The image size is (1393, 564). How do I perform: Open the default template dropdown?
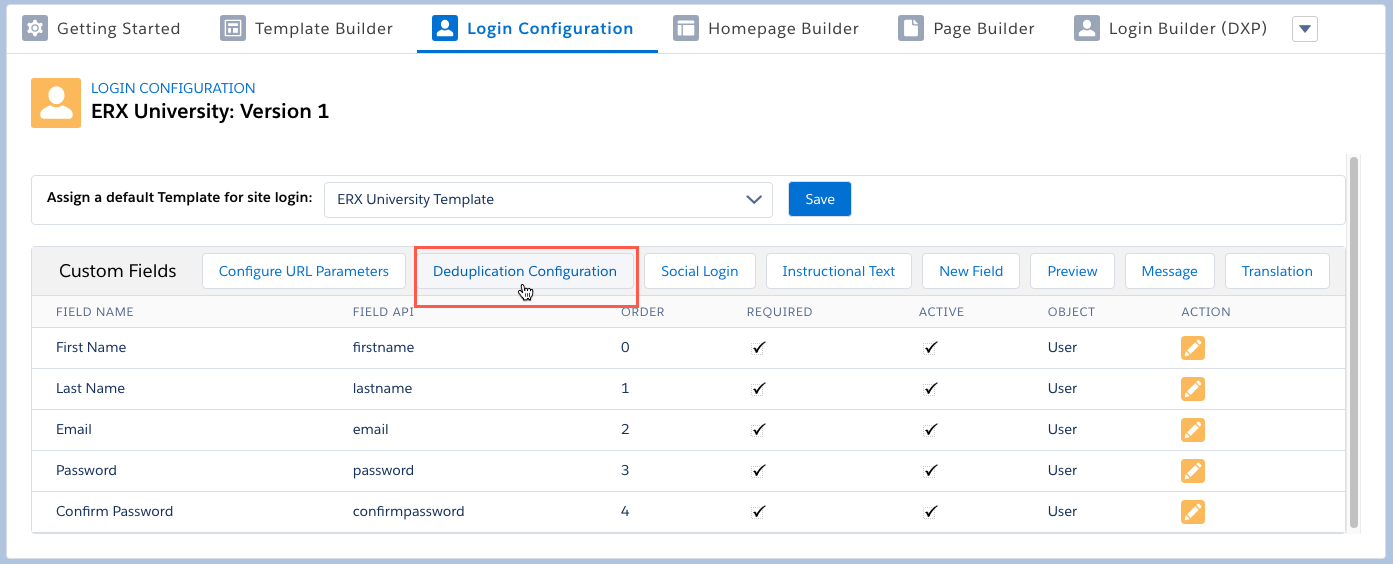pyautogui.click(x=548, y=199)
